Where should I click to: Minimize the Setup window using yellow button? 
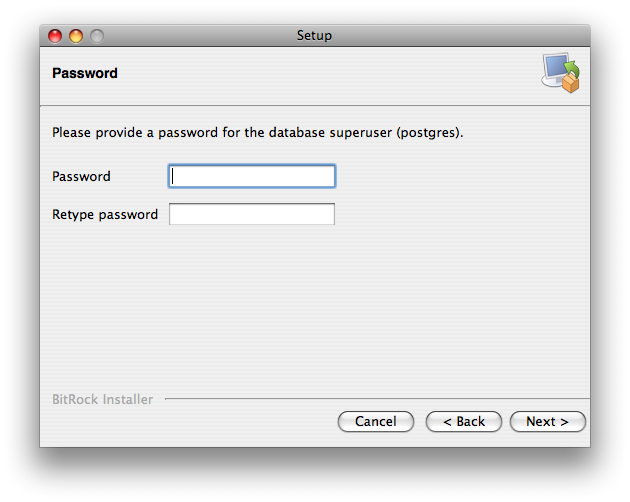[76, 36]
